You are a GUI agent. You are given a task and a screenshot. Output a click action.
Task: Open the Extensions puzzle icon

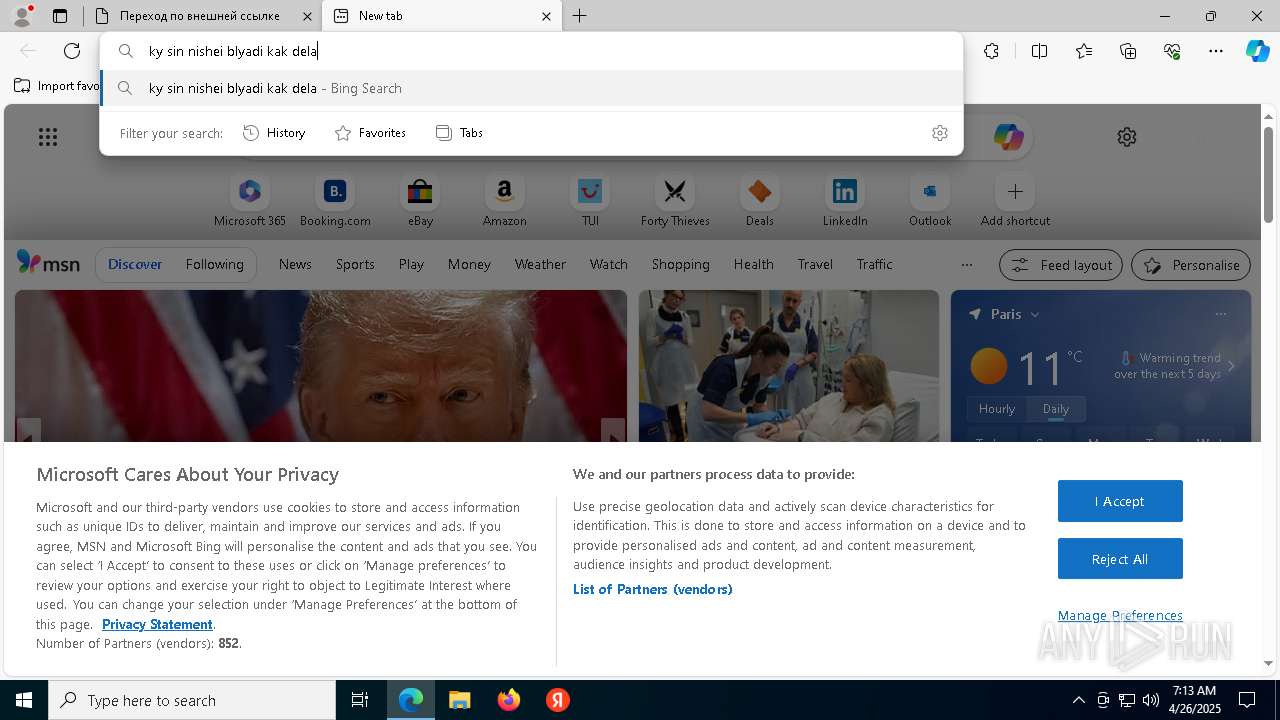click(x=991, y=51)
